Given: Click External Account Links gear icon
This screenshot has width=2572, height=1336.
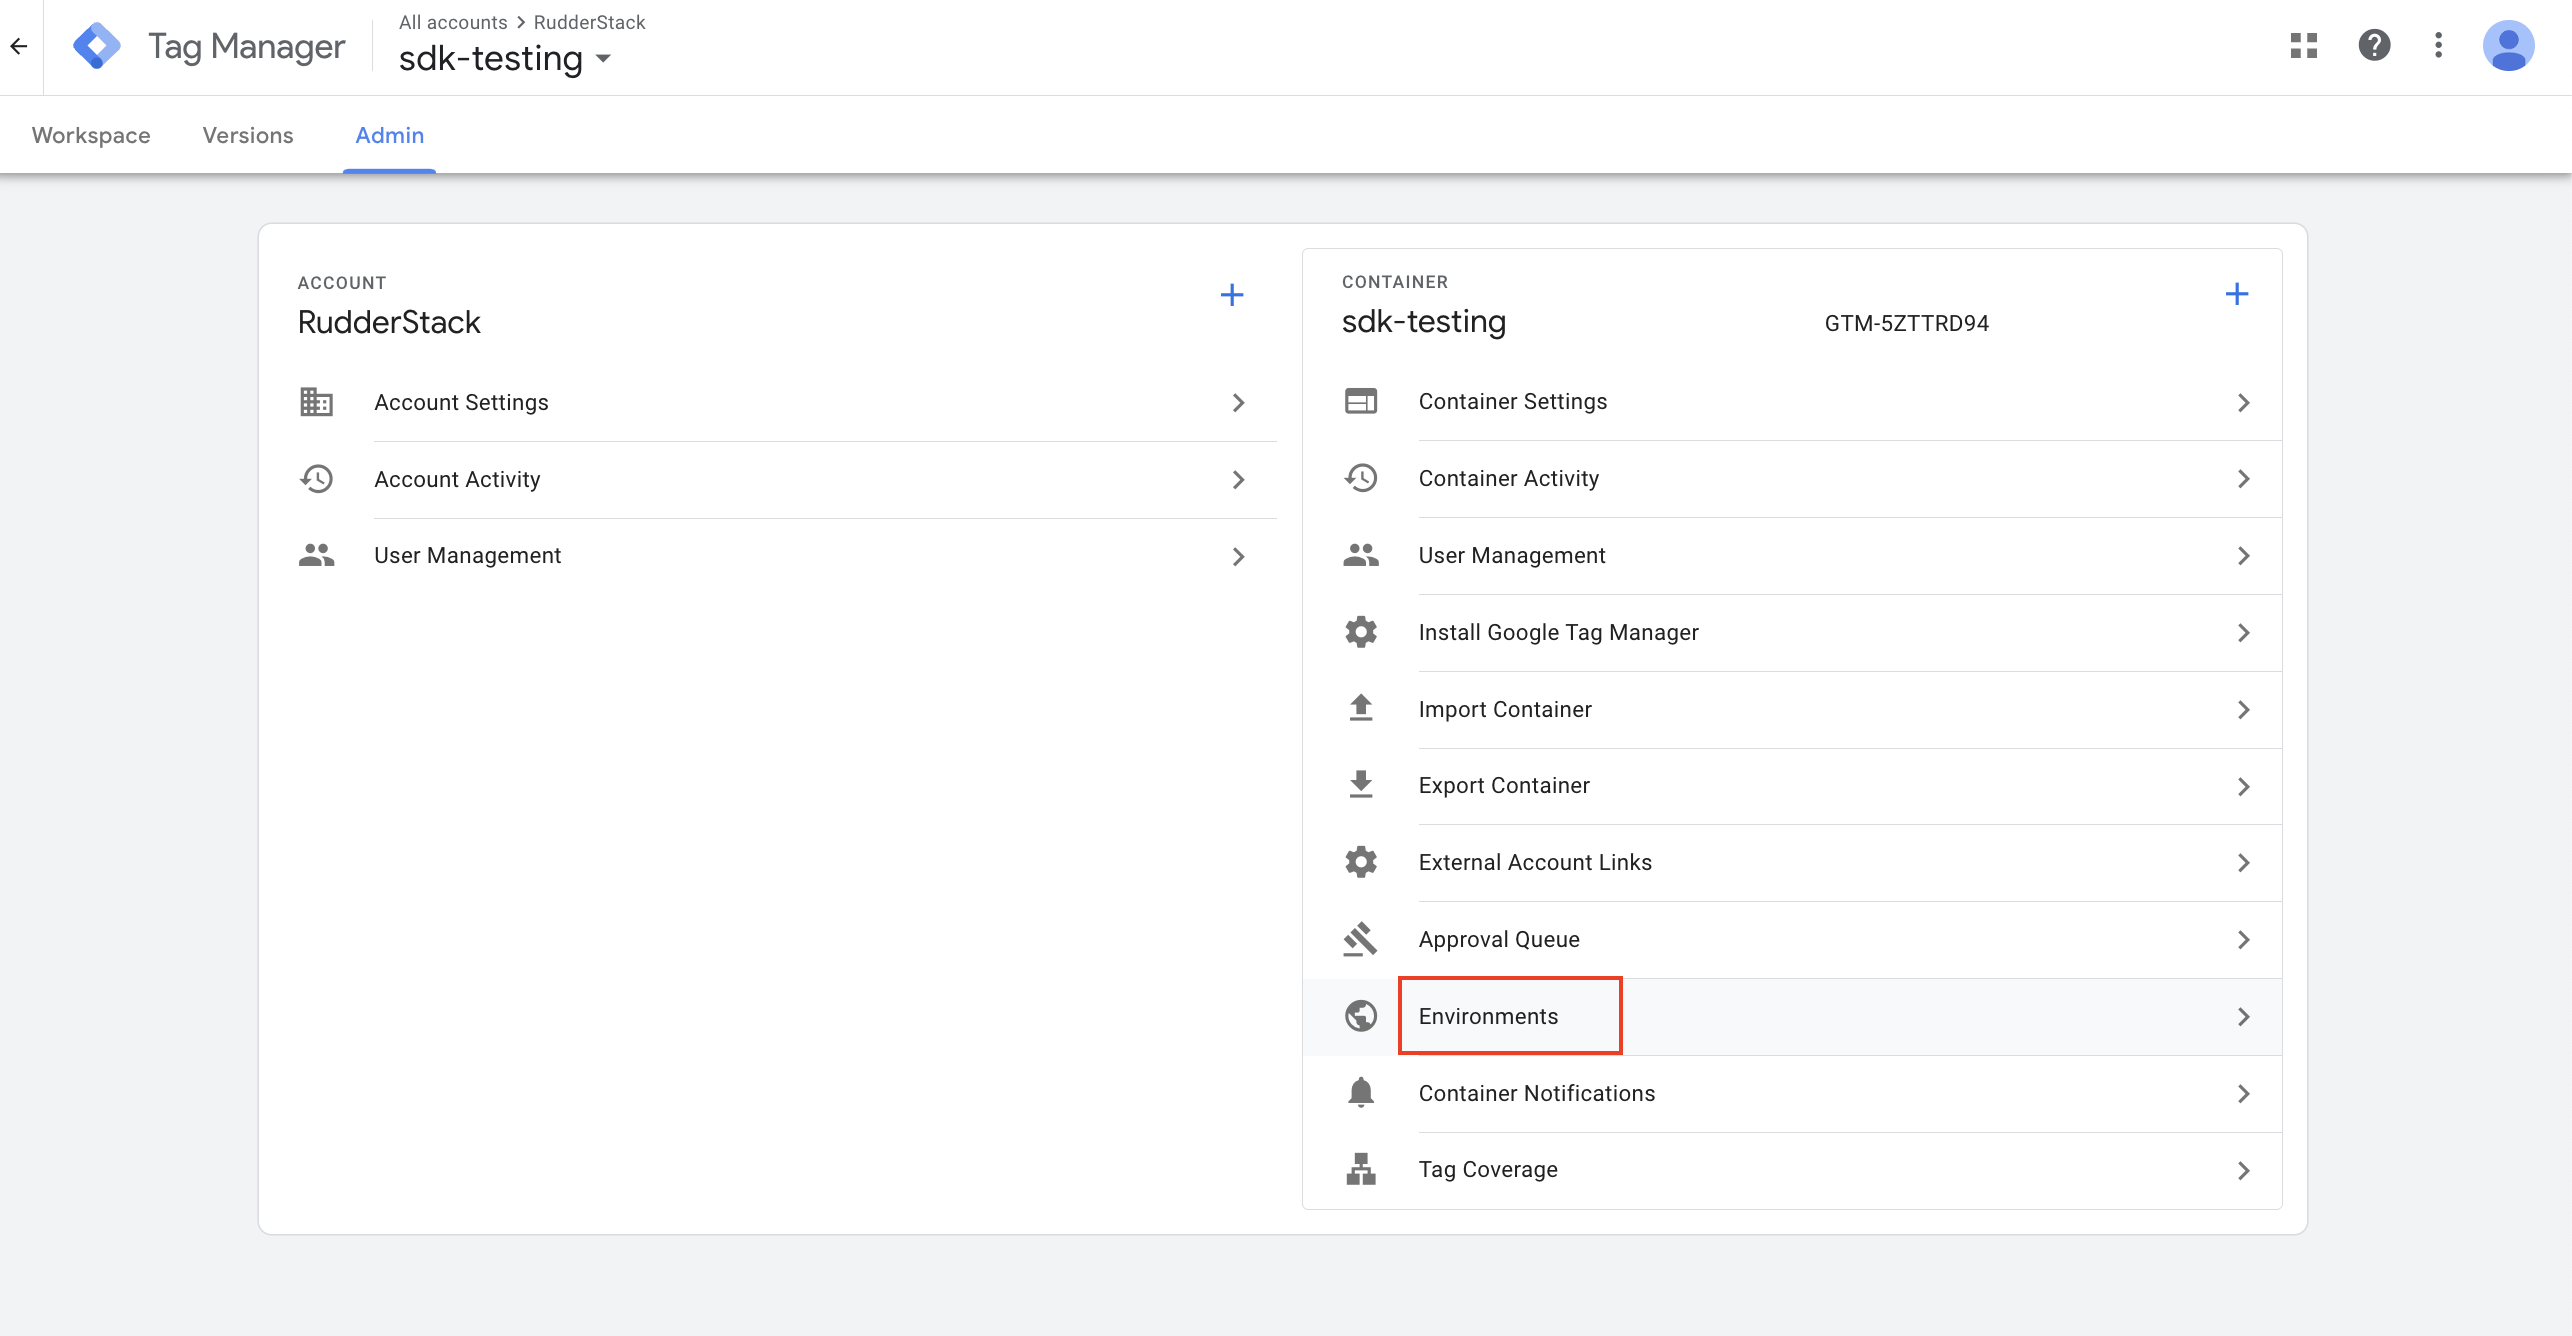Looking at the screenshot, I should 1361,862.
